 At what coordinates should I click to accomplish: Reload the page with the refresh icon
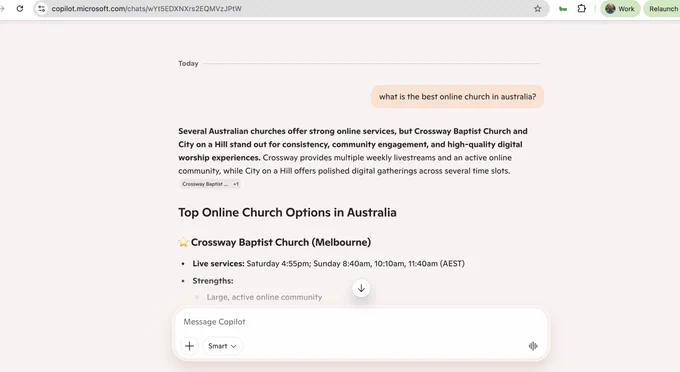pyautogui.click(x=20, y=9)
